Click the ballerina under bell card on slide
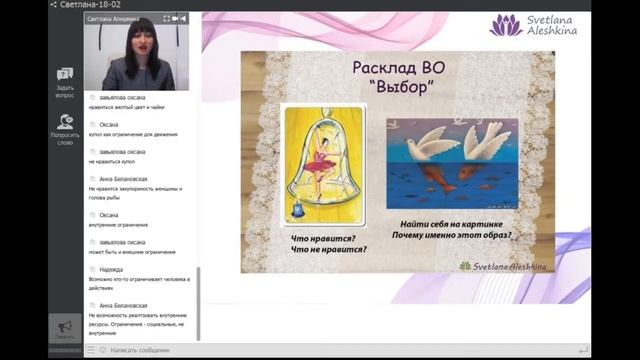This screenshot has width=640, height=360. pos(323,165)
